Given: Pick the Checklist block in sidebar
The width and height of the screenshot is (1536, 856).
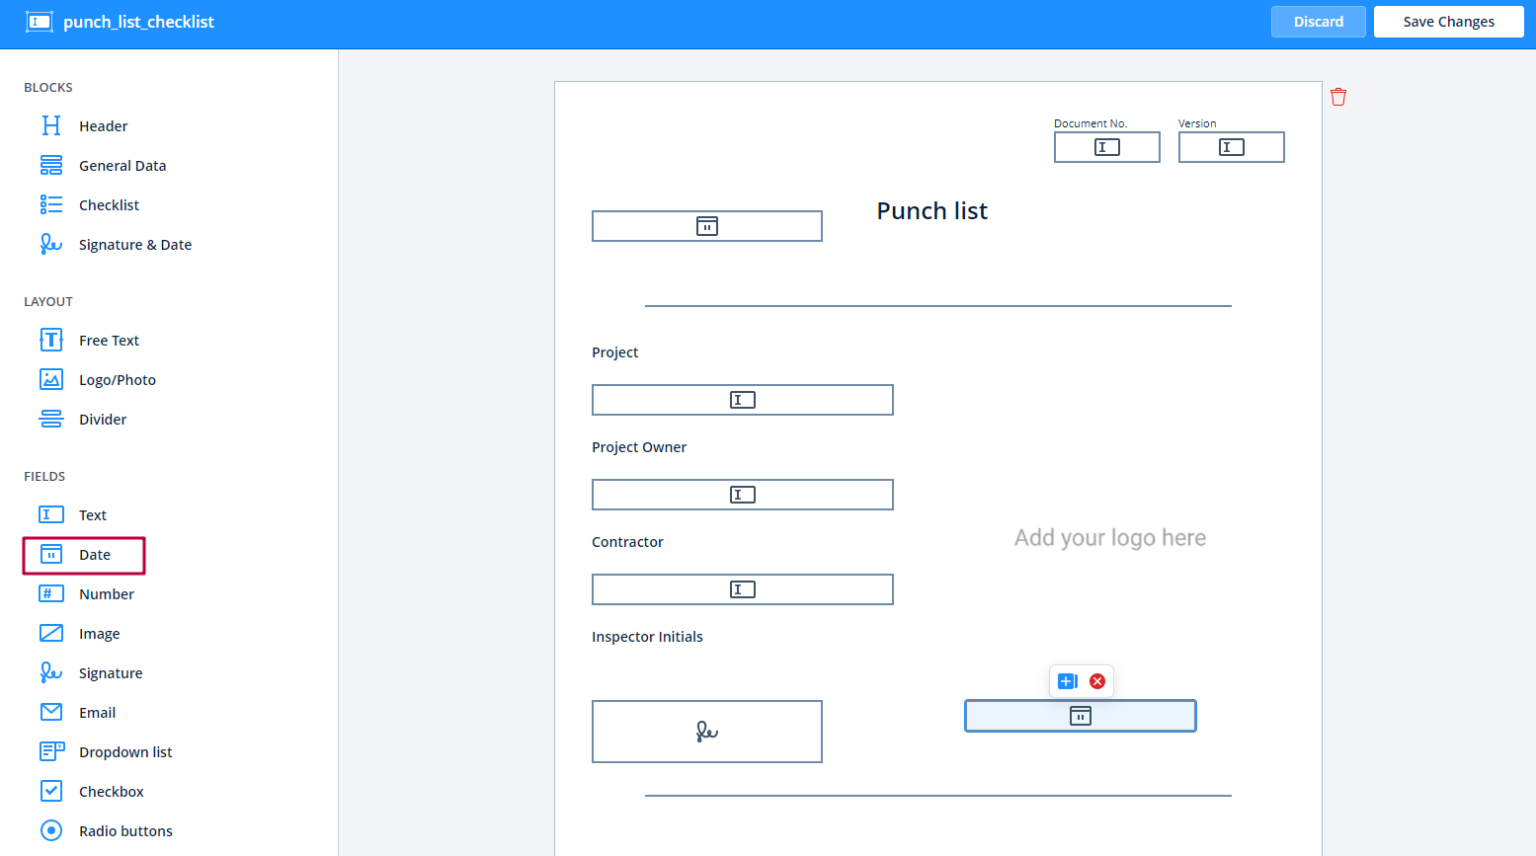Looking at the screenshot, I should 108,205.
